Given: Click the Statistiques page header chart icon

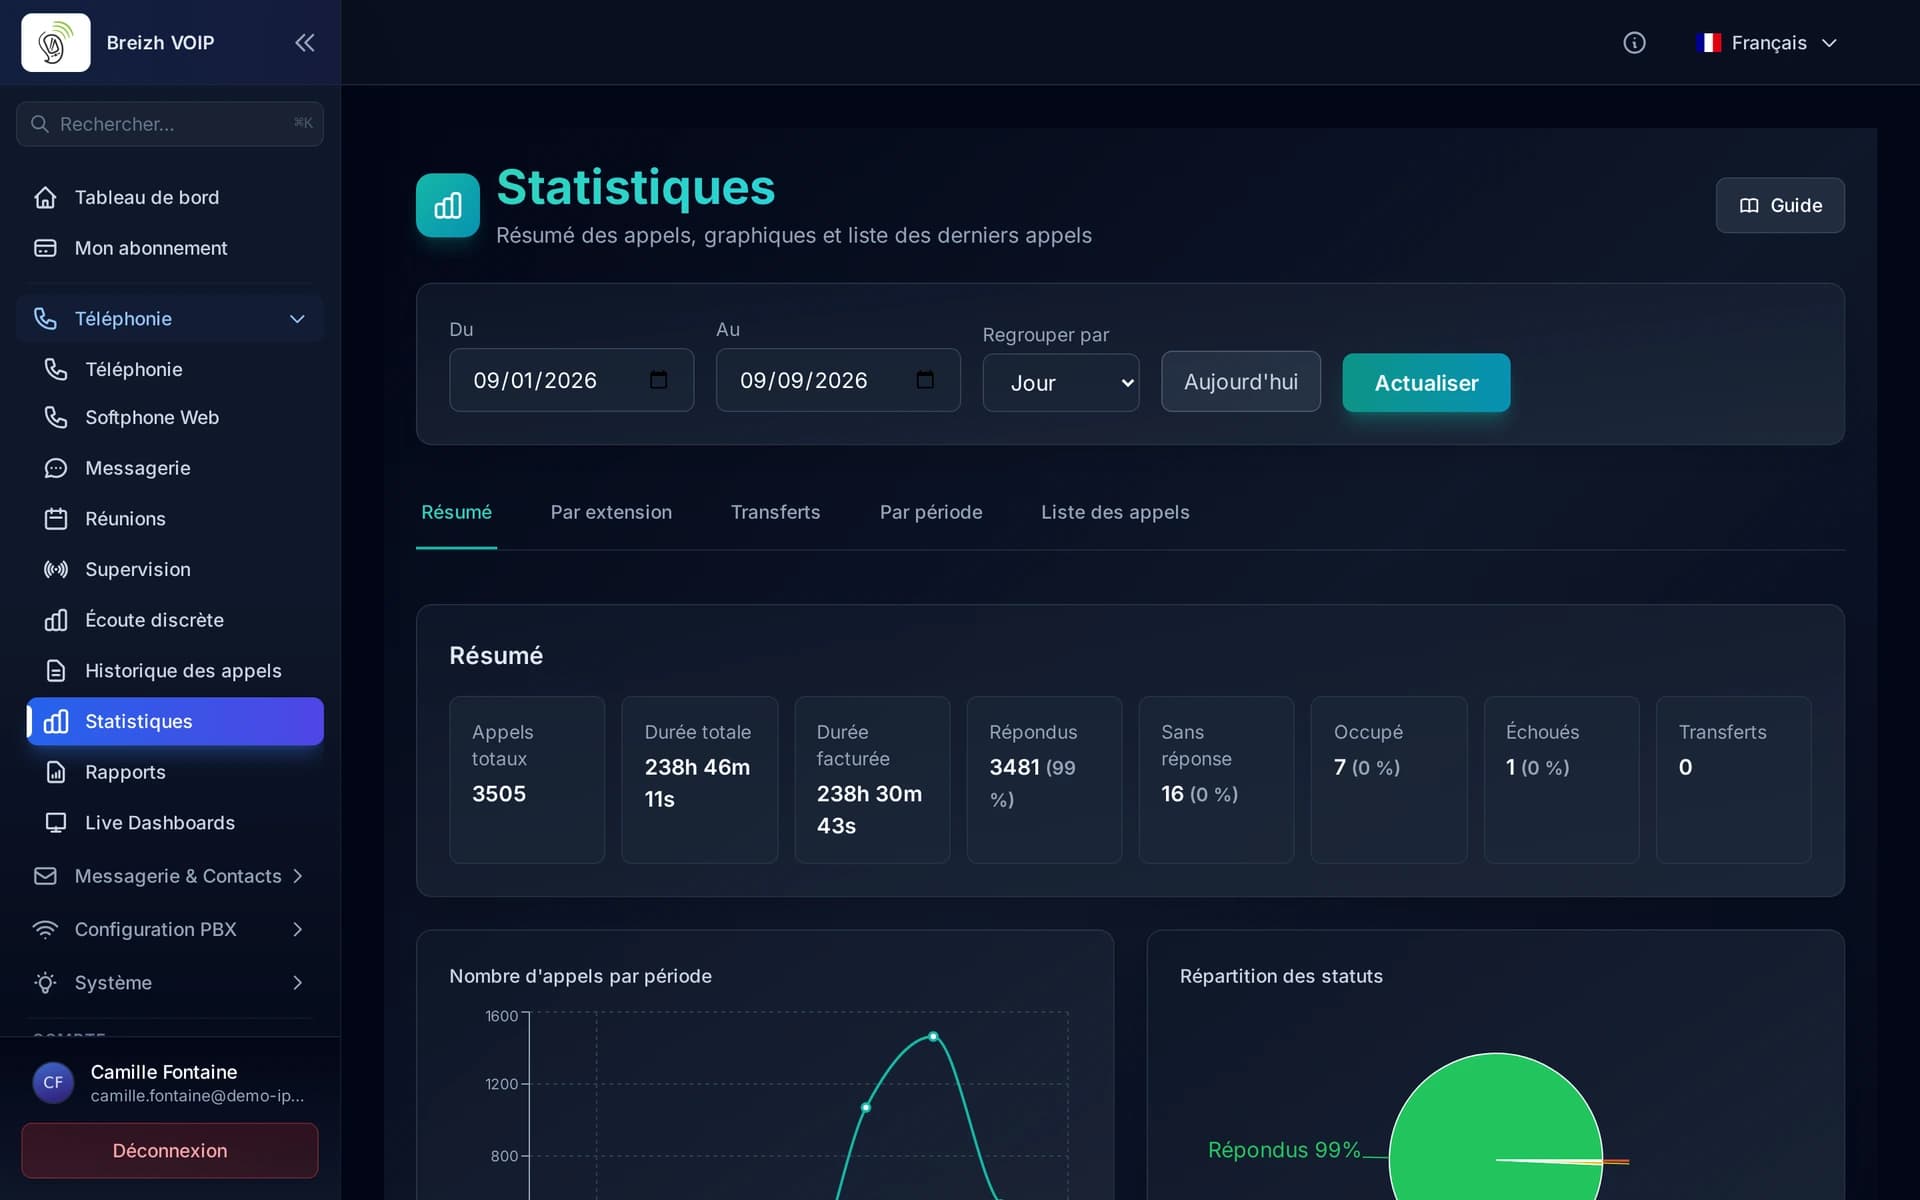Looking at the screenshot, I should [448, 205].
